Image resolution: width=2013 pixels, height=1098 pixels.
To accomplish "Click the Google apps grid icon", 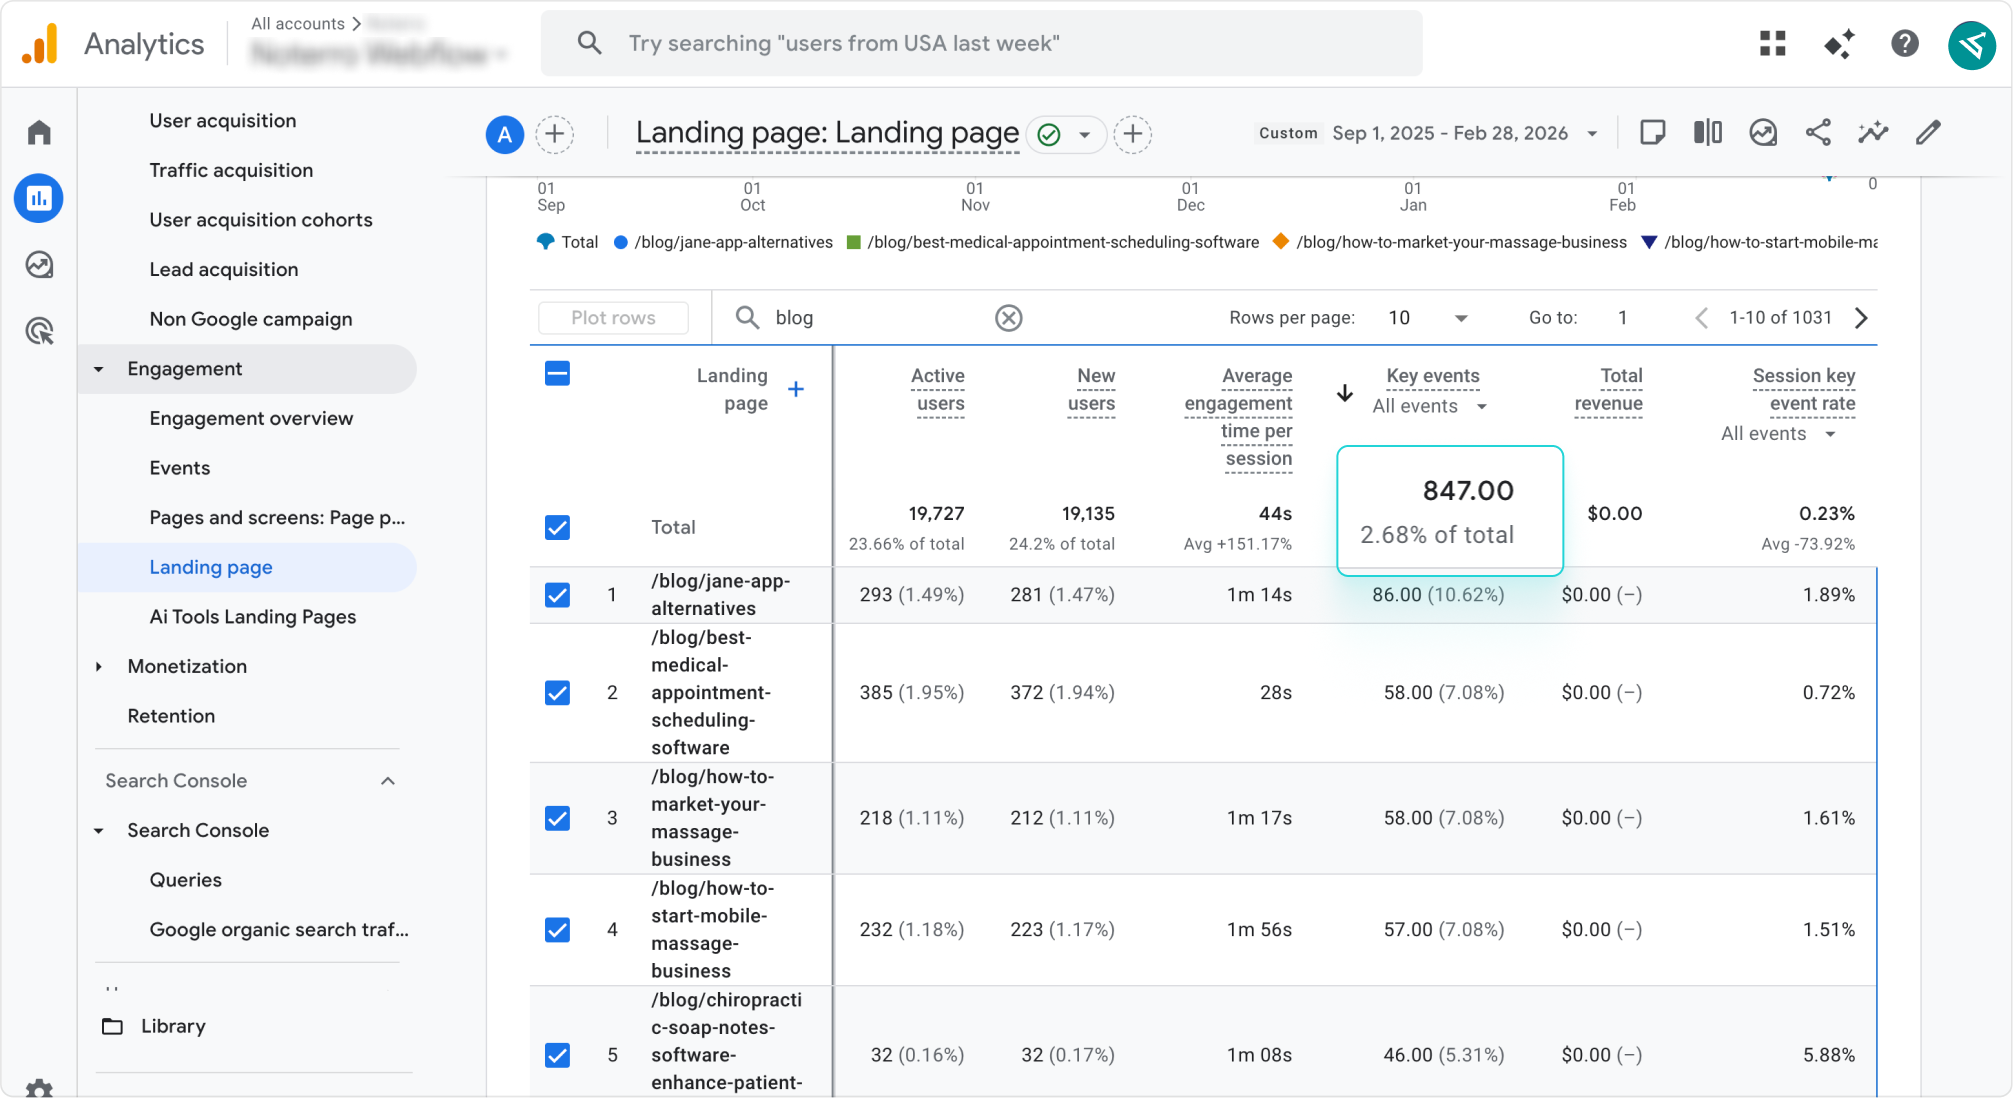I will point(1772,43).
